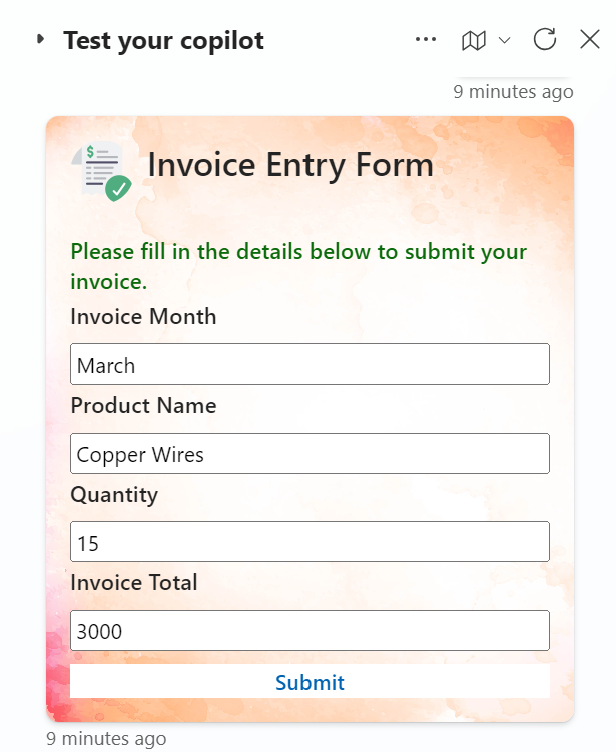This screenshot has height=752, width=616.
Task: Click the Invoice Entry Form heading
Action: tap(290, 165)
